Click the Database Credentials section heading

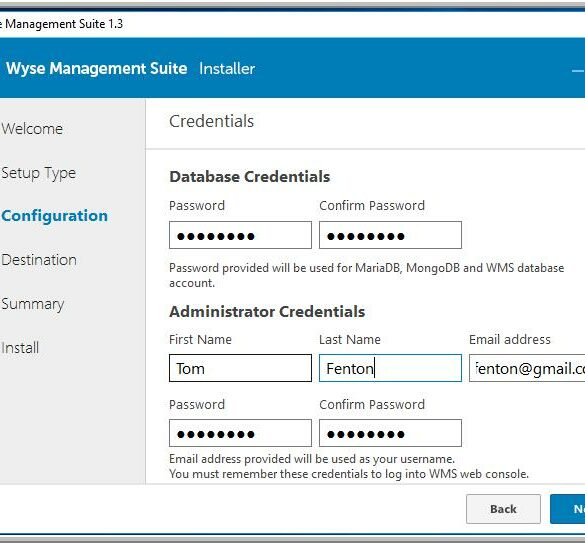pyautogui.click(x=250, y=177)
